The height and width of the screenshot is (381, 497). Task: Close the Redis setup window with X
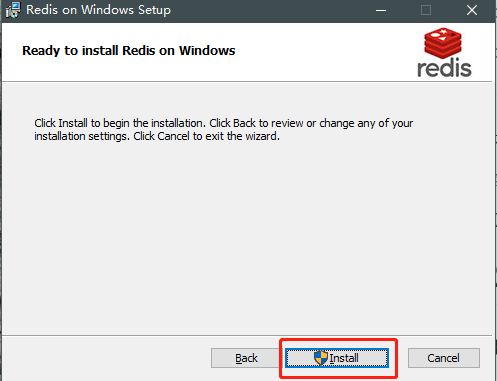click(472, 10)
